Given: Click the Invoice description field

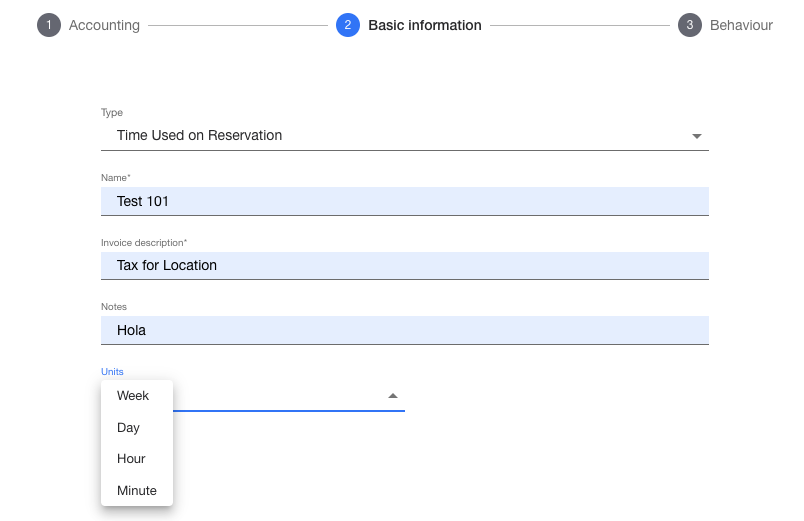Looking at the screenshot, I should point(405,265).
